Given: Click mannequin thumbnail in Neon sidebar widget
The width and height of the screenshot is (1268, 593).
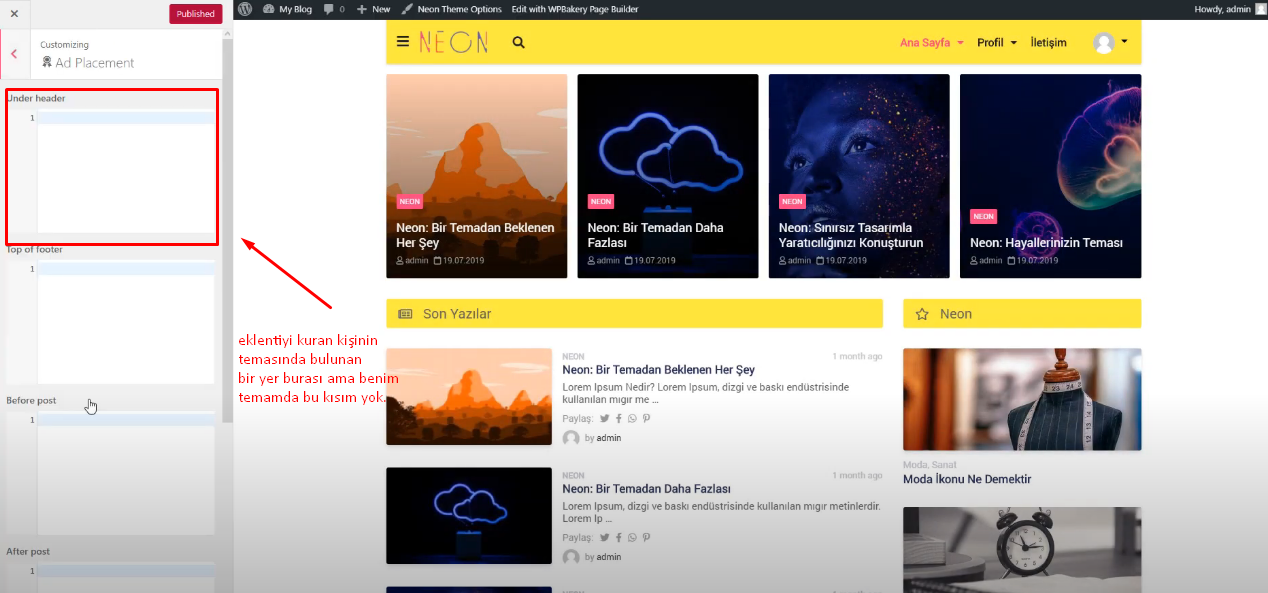Looking at the screenshot, I should tap(1022, 399).
